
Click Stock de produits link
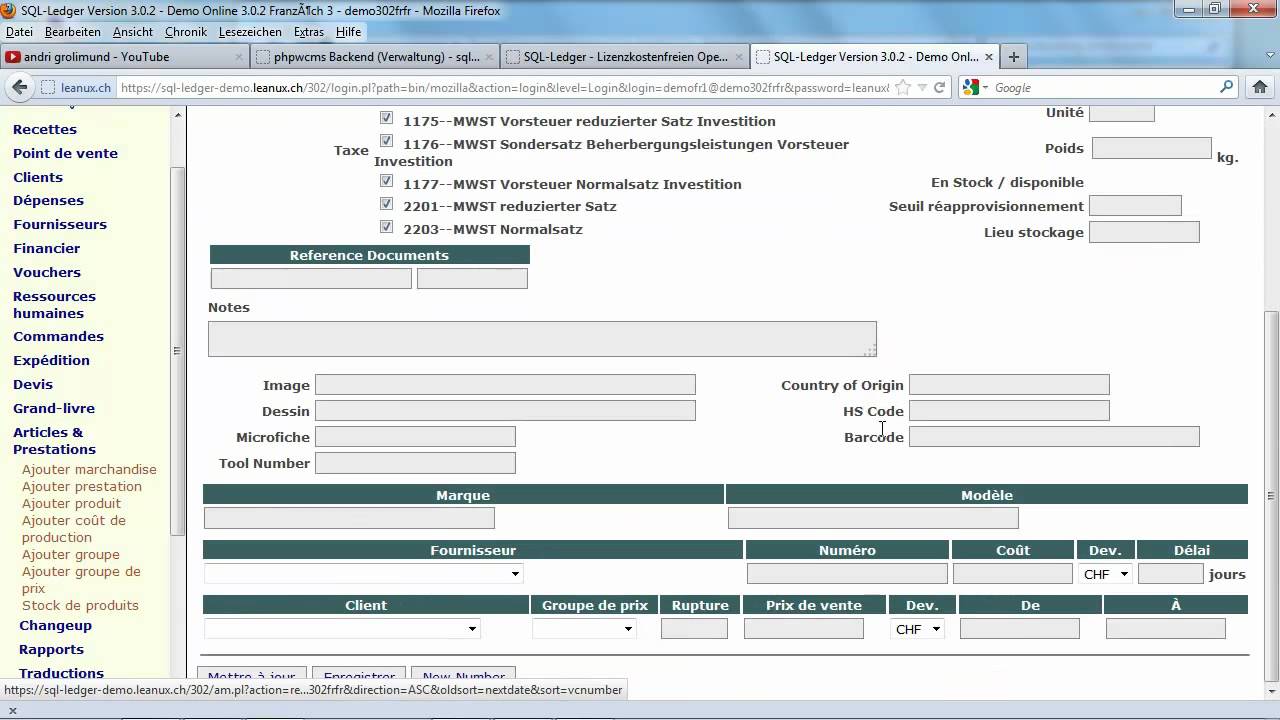click(x=80, y=605)
